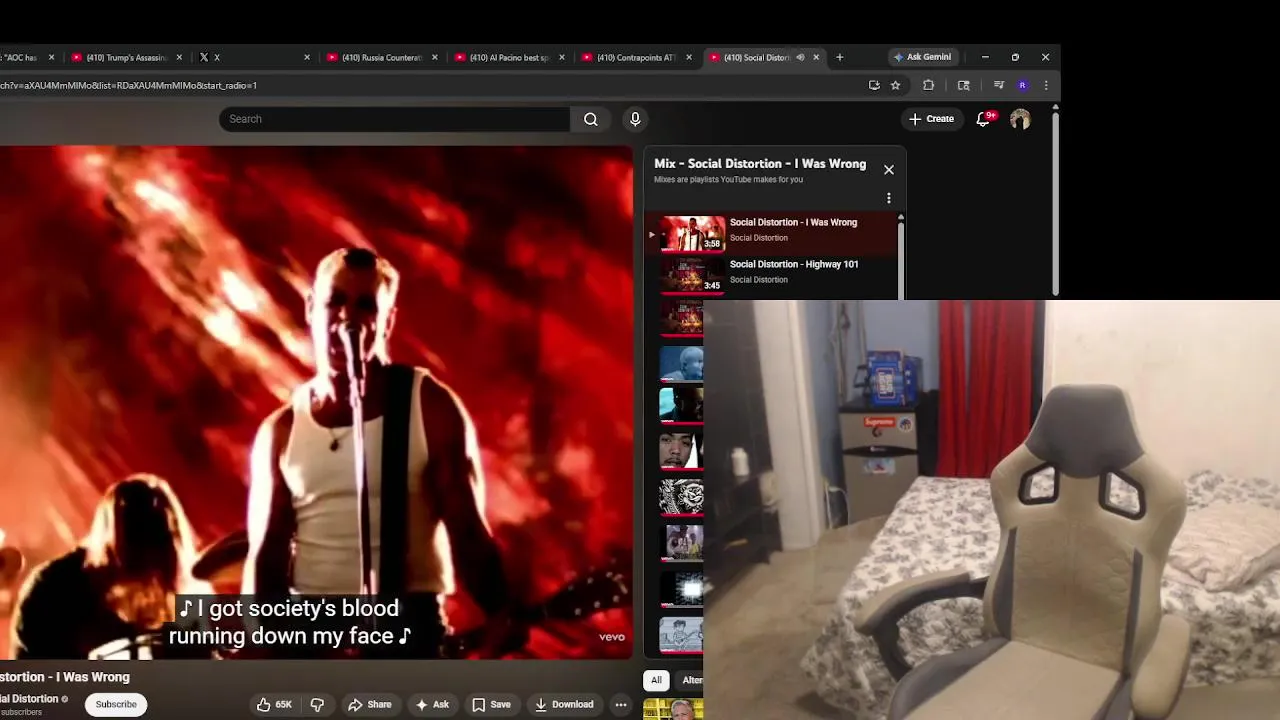The width and height of the screenshot is (1280, 720).
Task: Click the Ask Gemini button
Action: [922, 57]
